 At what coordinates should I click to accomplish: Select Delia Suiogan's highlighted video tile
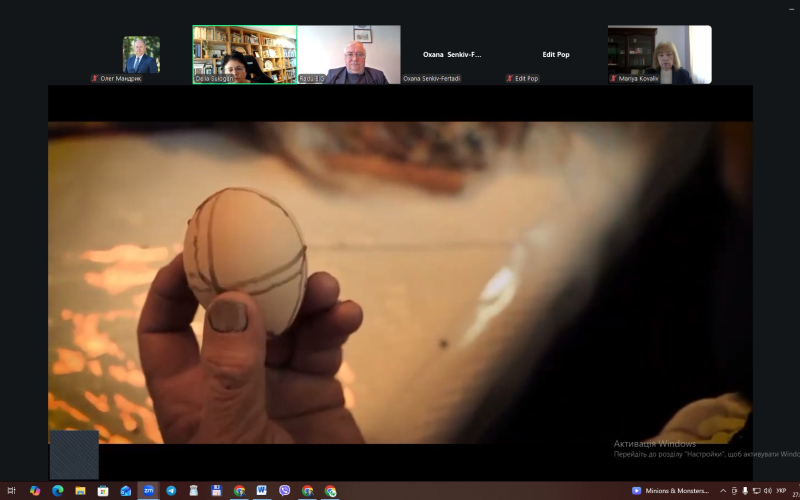(x=244, y=55)
